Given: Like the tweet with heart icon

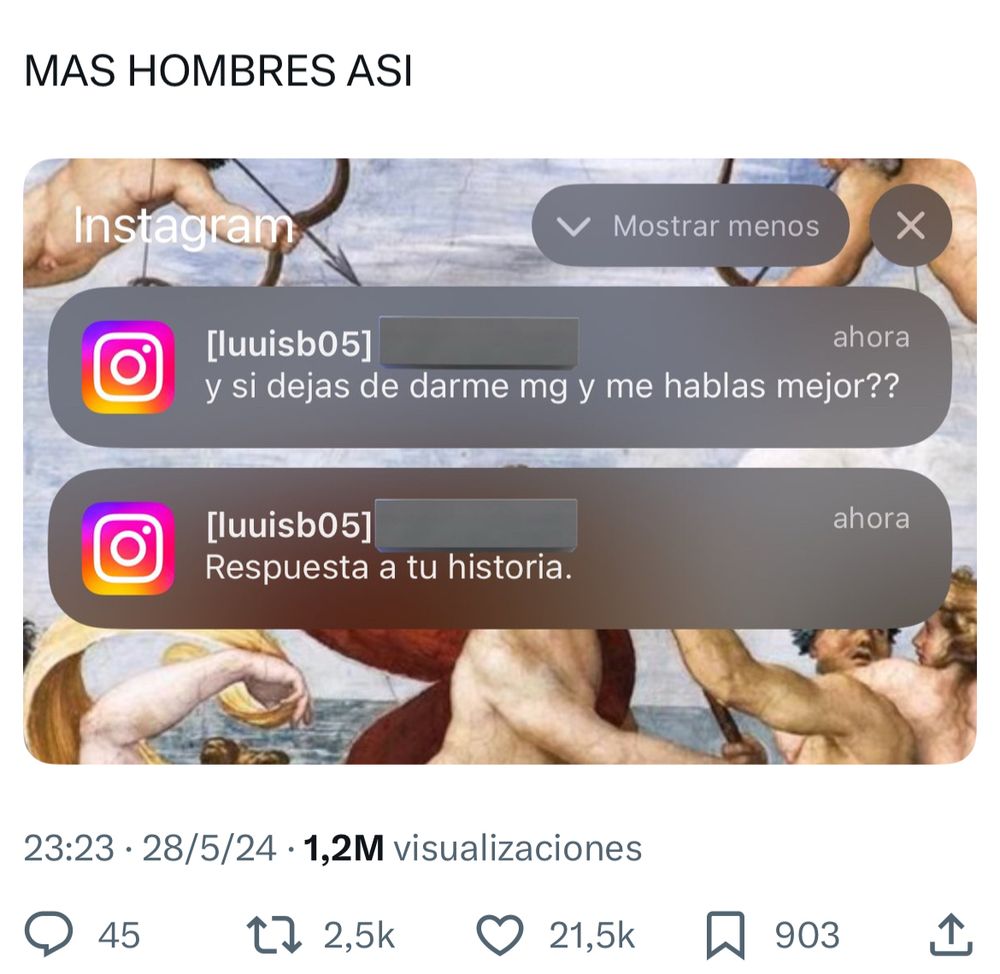Looking at the screenshot, I should pyautogui.click(x=500, y=935).
